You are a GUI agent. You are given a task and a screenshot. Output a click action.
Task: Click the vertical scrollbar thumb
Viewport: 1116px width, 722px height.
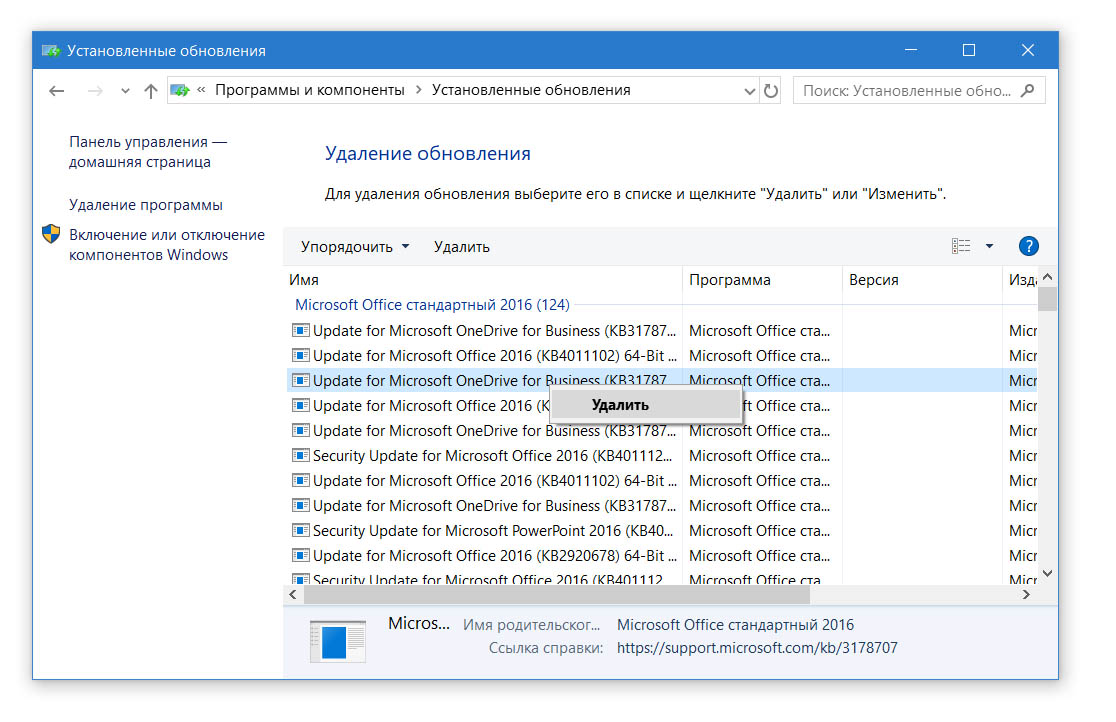coord(1047,298)
